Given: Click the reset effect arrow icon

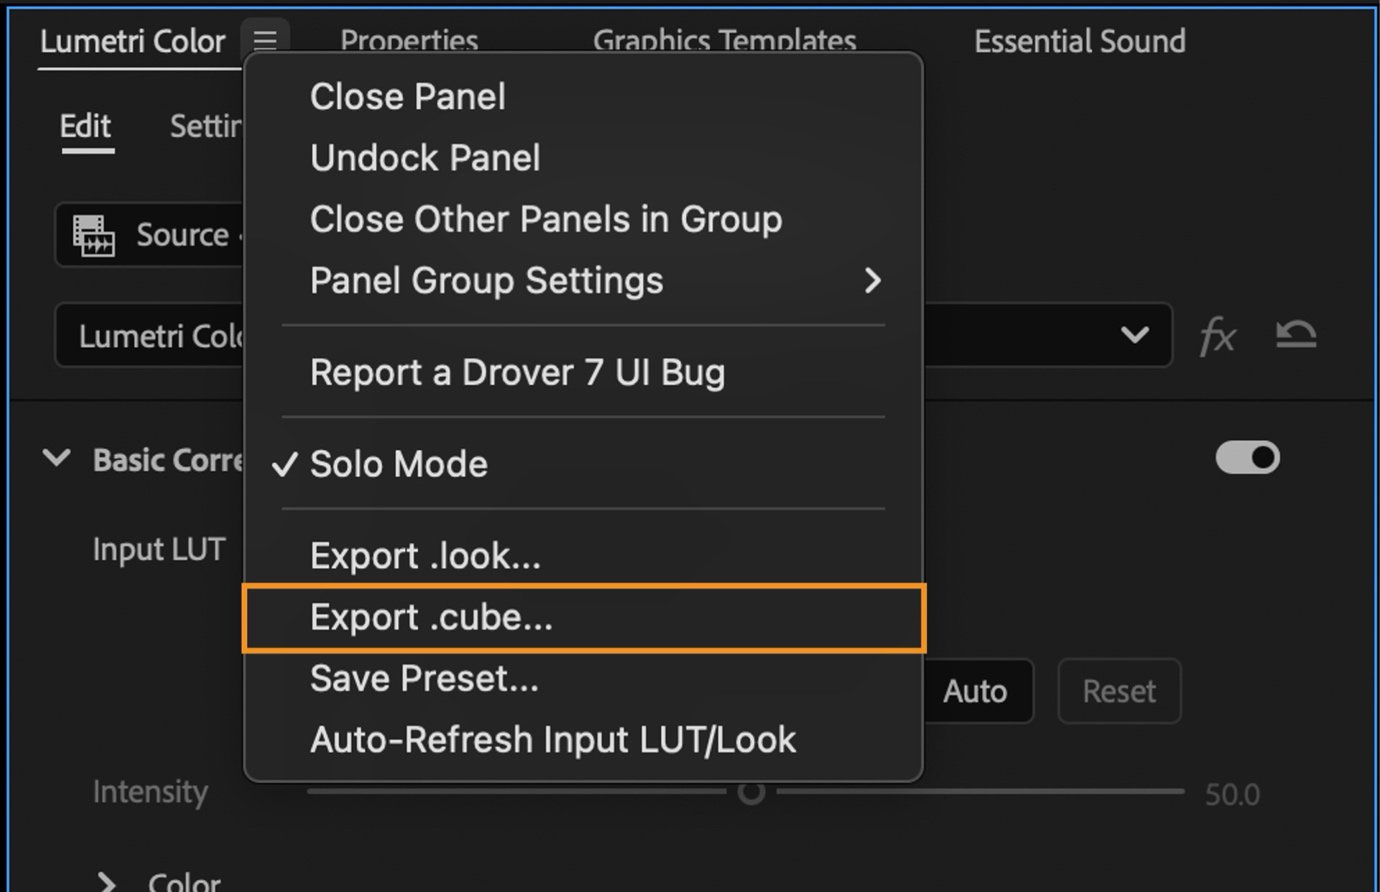Looking at the screenshot, I should click(1296, 336).
